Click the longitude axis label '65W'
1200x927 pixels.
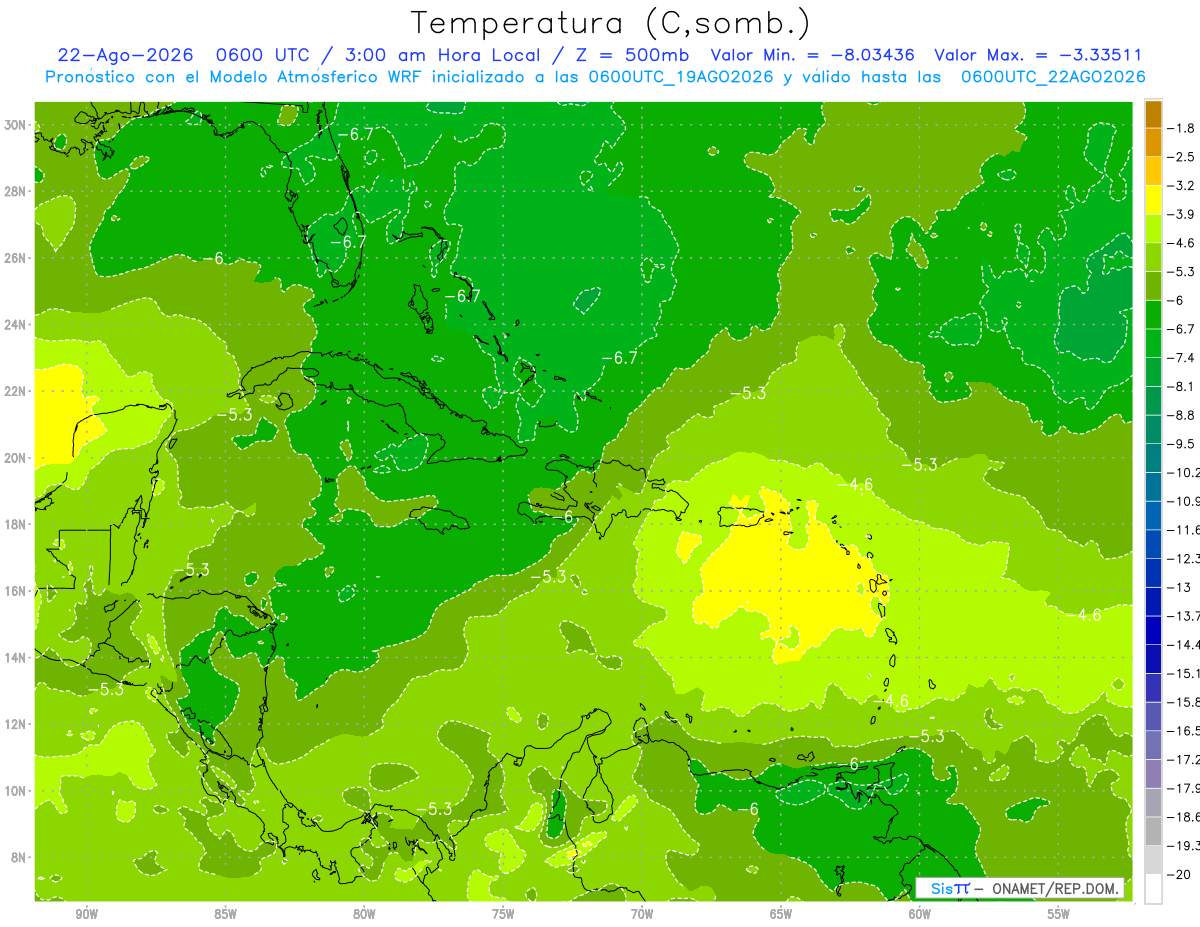[781, 916]
